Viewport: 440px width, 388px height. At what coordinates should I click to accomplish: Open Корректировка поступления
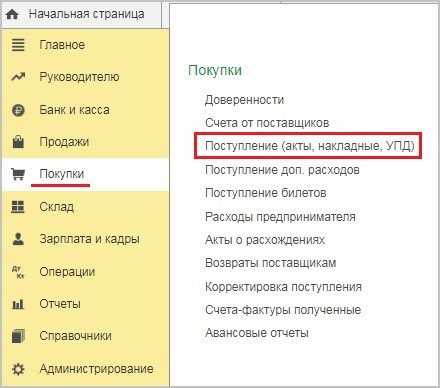pos(283,287)
